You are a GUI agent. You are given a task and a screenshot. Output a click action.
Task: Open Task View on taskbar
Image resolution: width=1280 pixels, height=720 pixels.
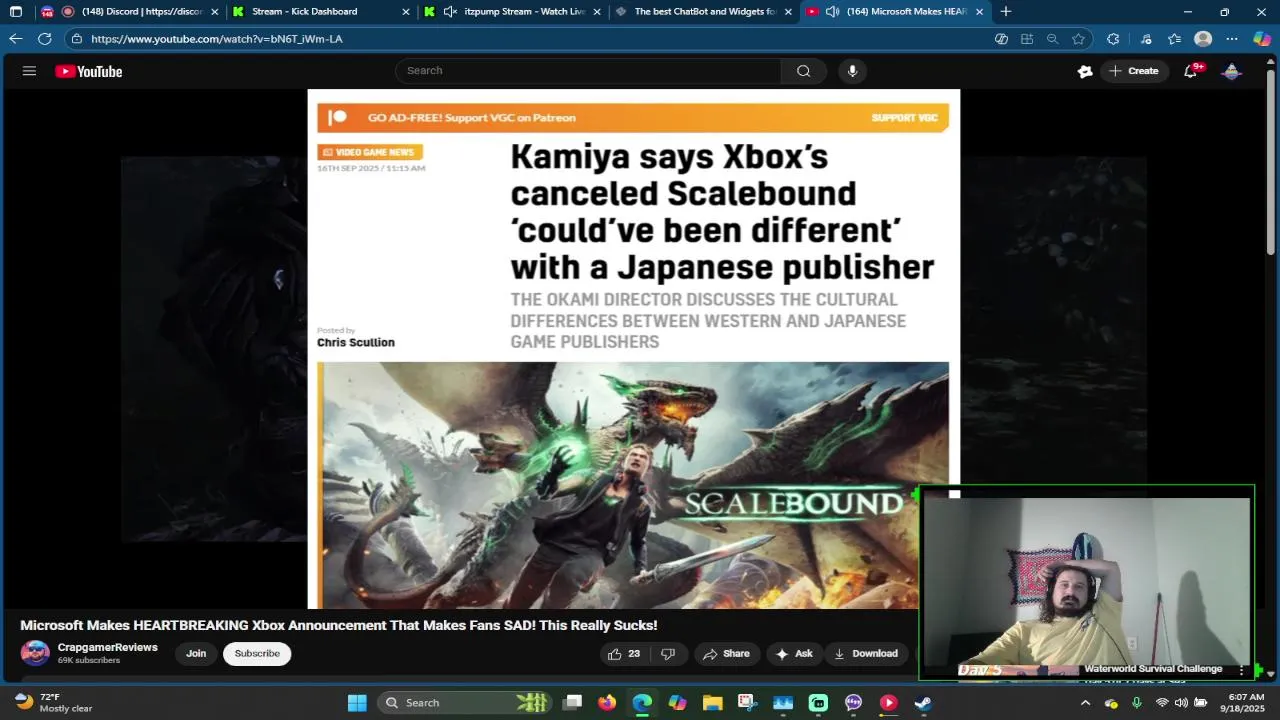click(x=572, y=703)
